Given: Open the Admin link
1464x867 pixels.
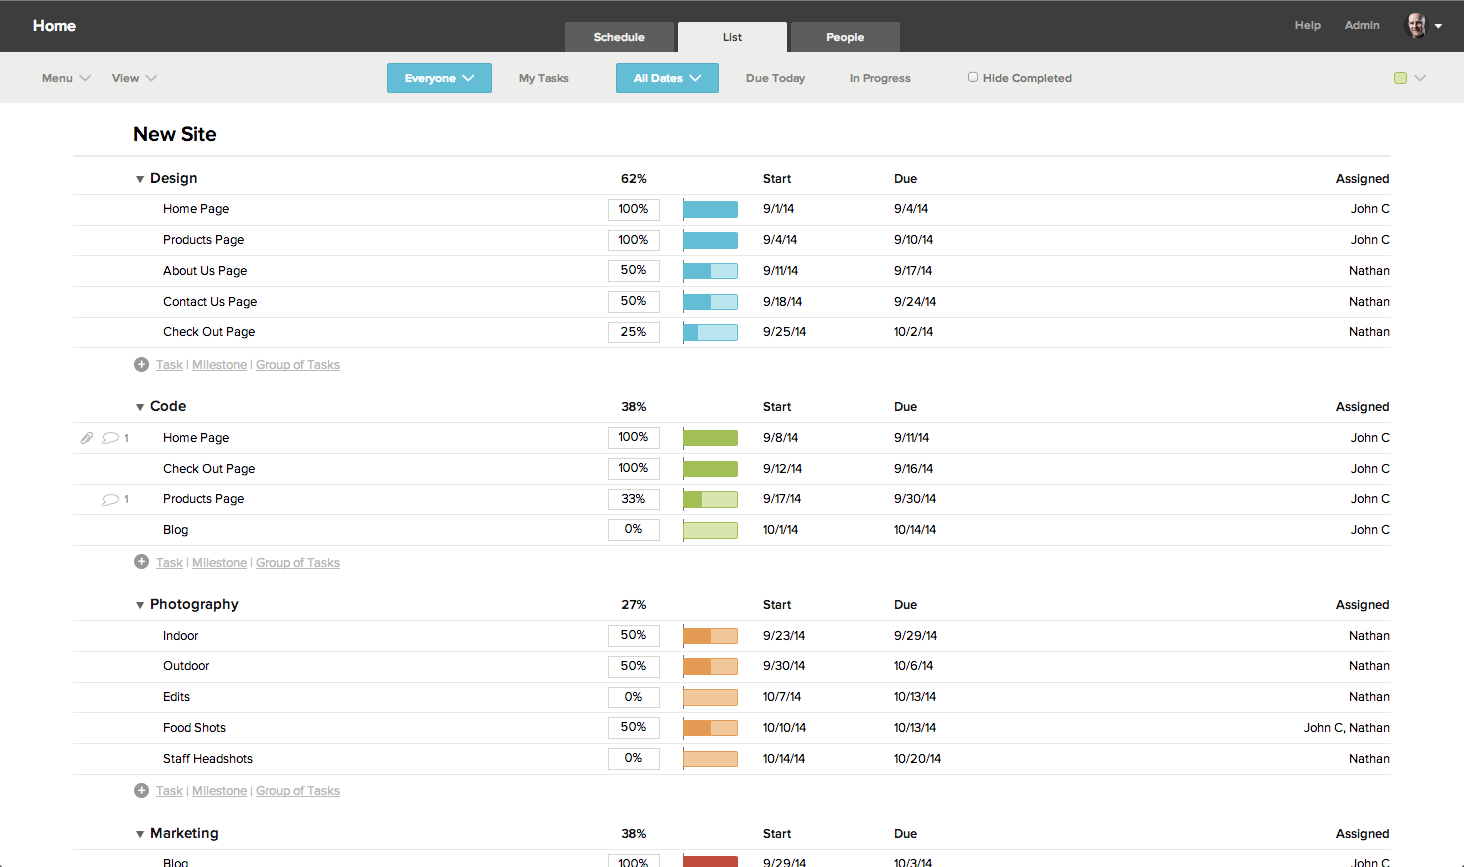Looking at the screenshot, I should 1362,26.
